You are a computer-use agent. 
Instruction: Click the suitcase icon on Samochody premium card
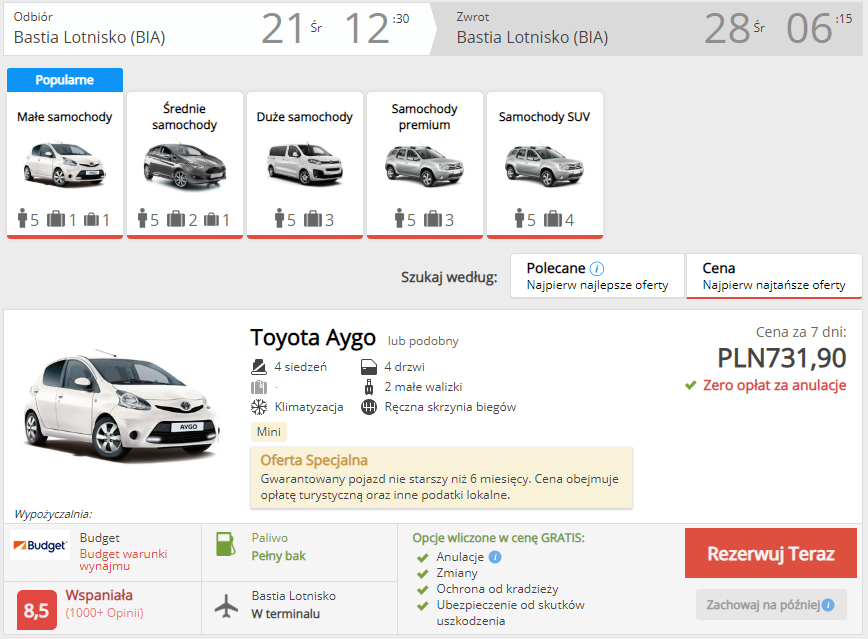pyautogui.click(x=433, y=219)
